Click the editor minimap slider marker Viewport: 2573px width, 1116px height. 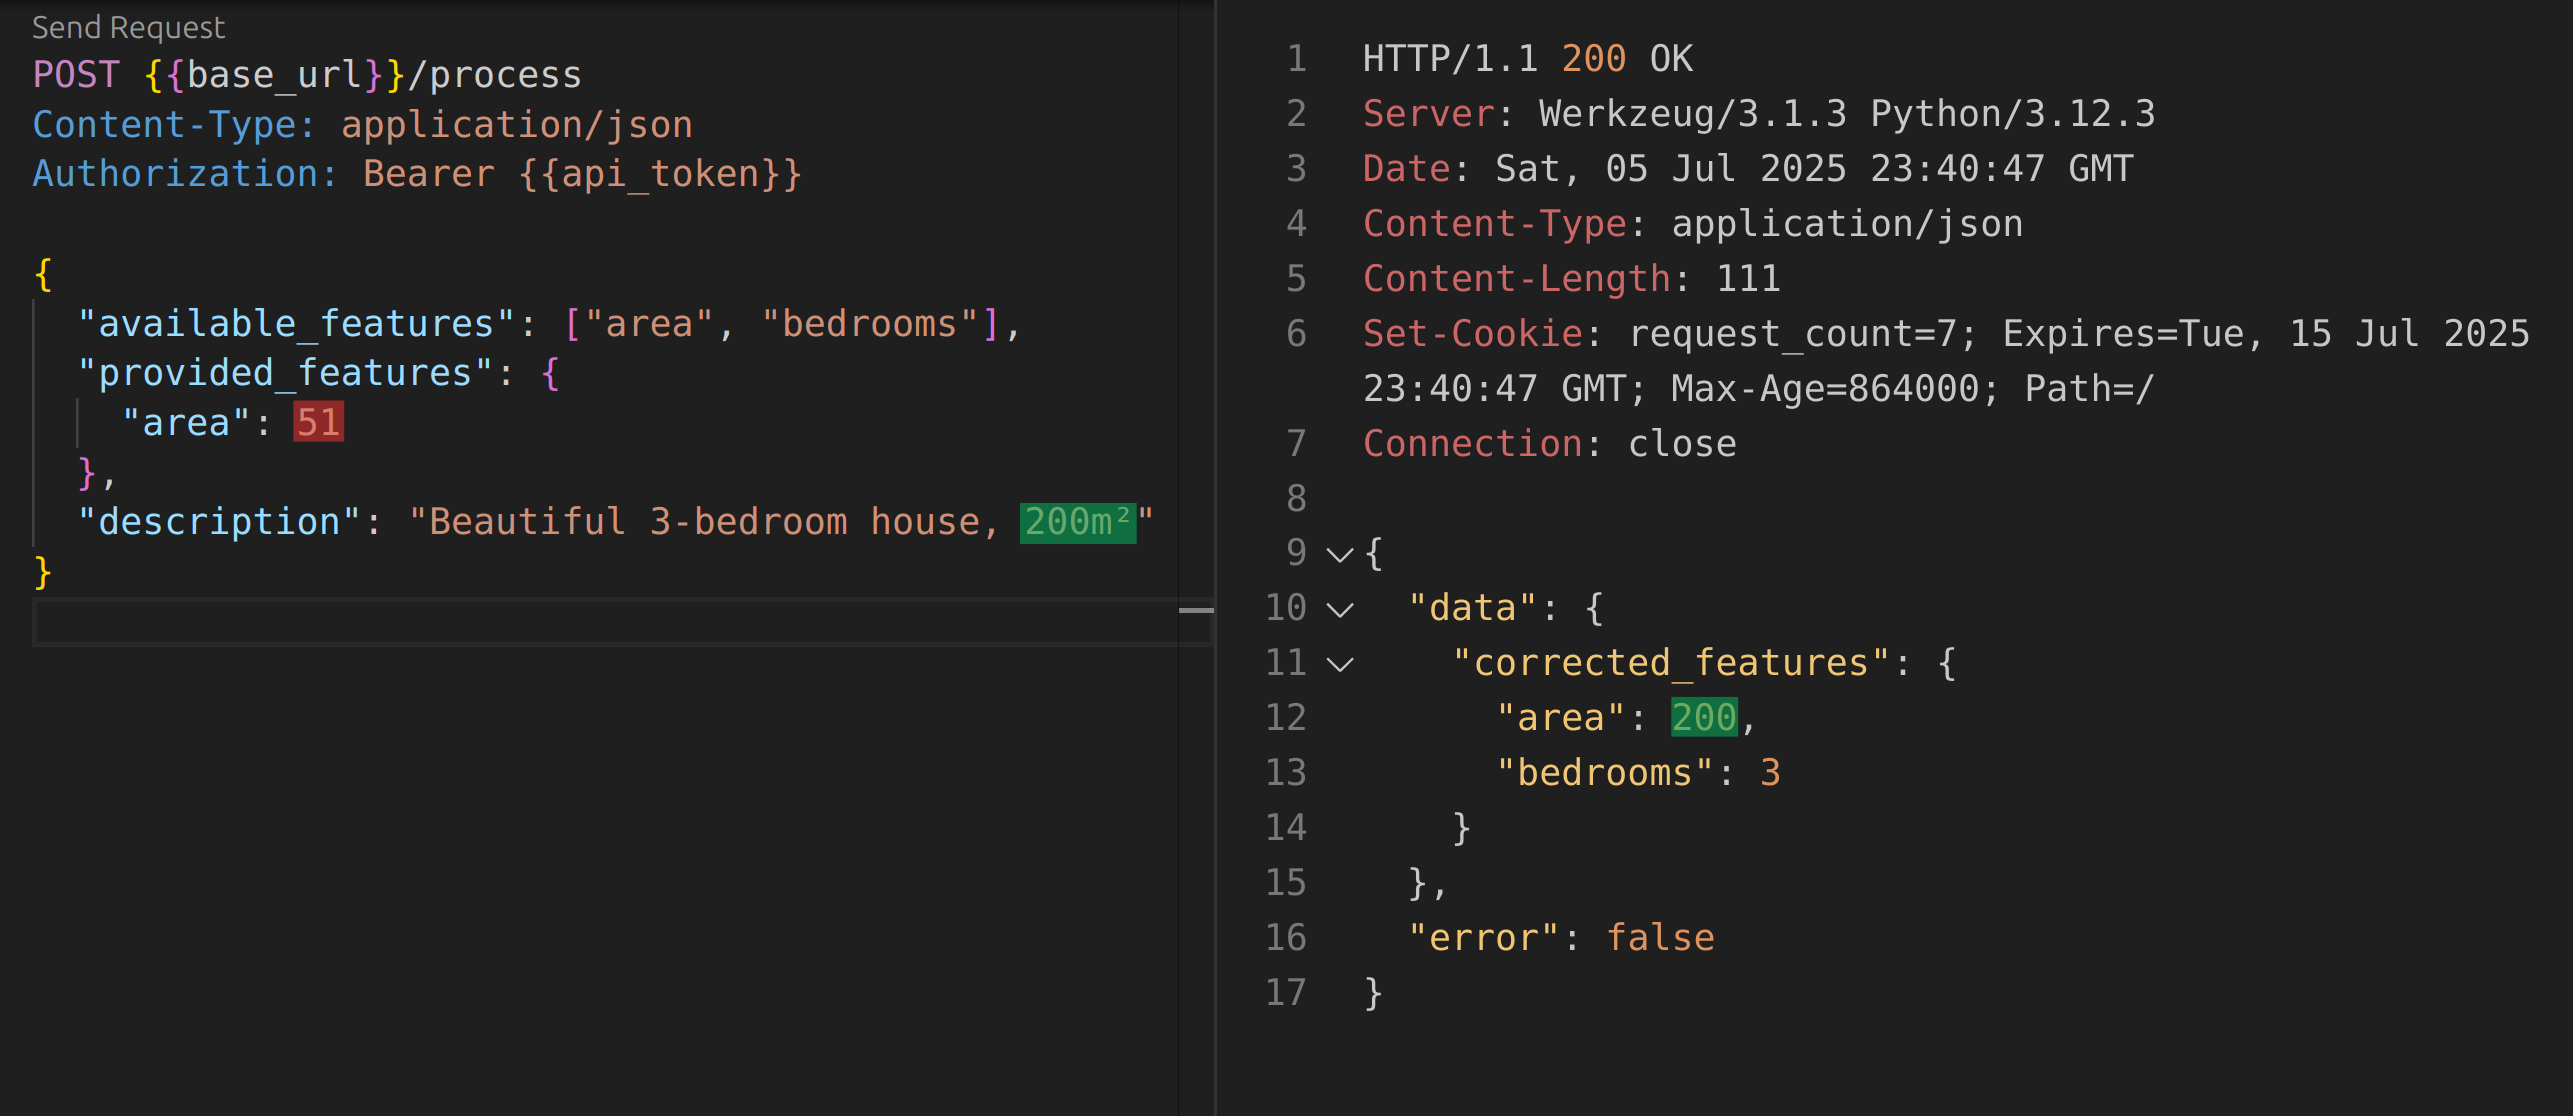[1196, 609]
